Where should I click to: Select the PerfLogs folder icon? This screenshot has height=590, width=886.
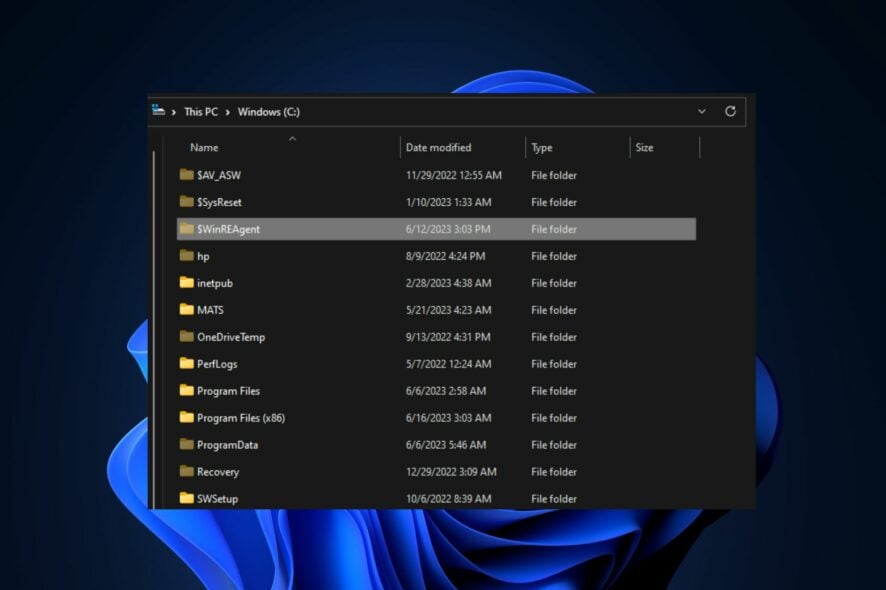[186, 363]
